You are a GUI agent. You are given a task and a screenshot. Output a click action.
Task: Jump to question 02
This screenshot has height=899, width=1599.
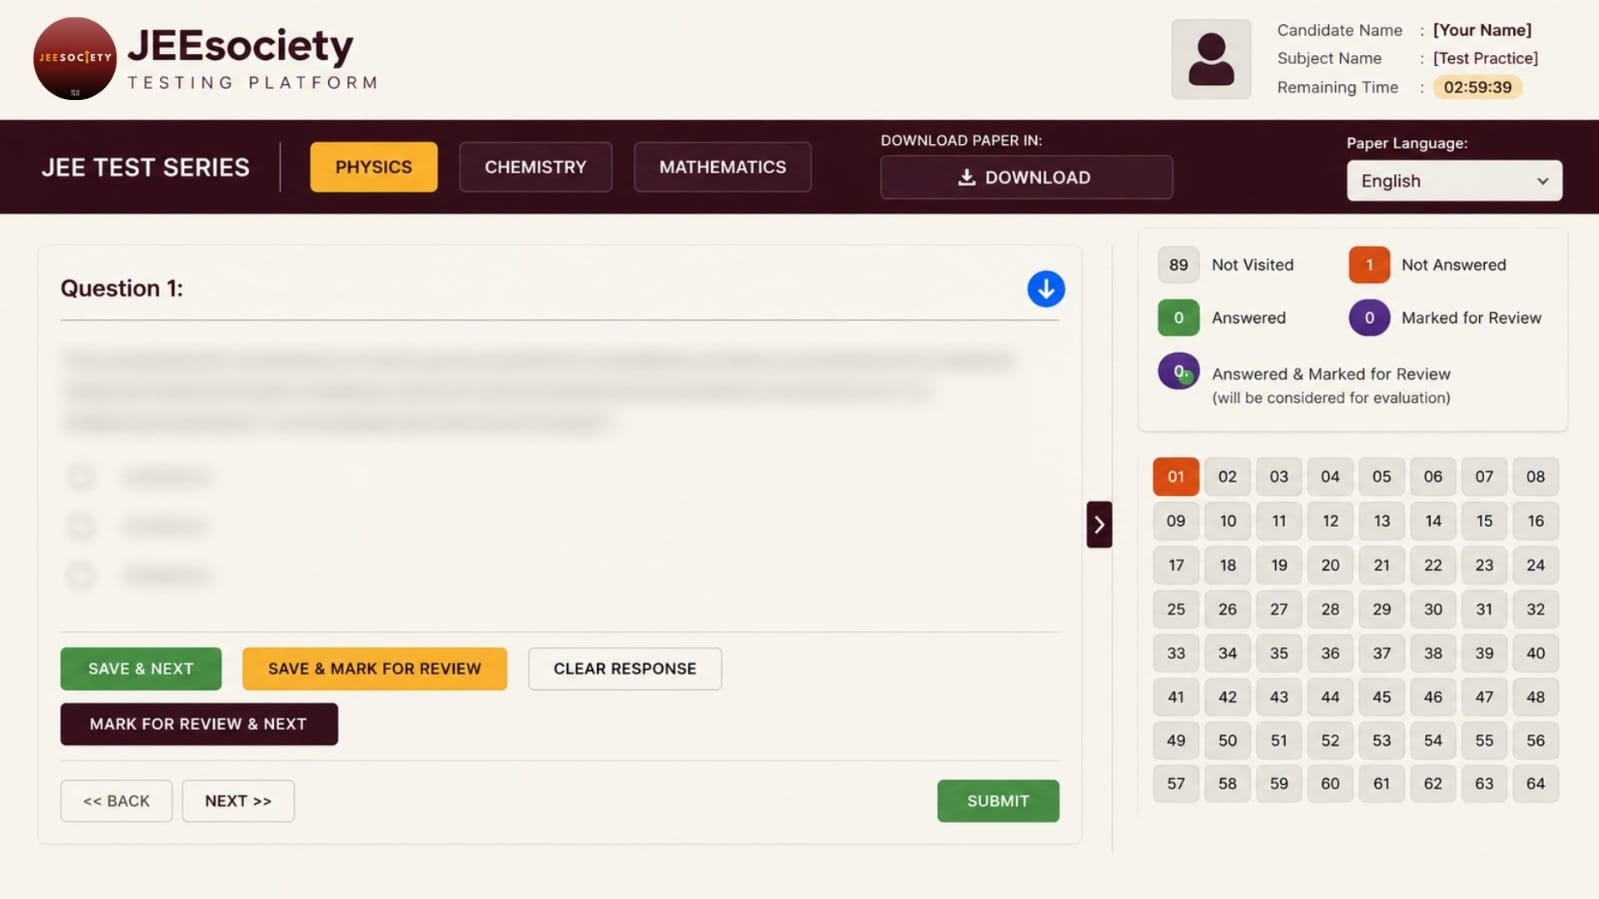click(x=1228, y=477)
